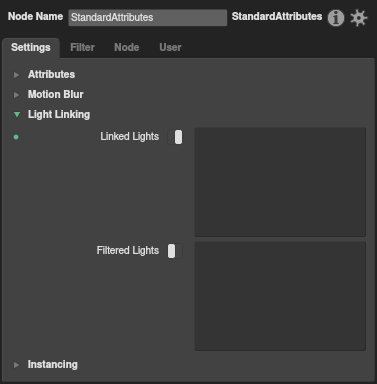
Task: Click the Node Name text field
Action: tap(148, 17)
